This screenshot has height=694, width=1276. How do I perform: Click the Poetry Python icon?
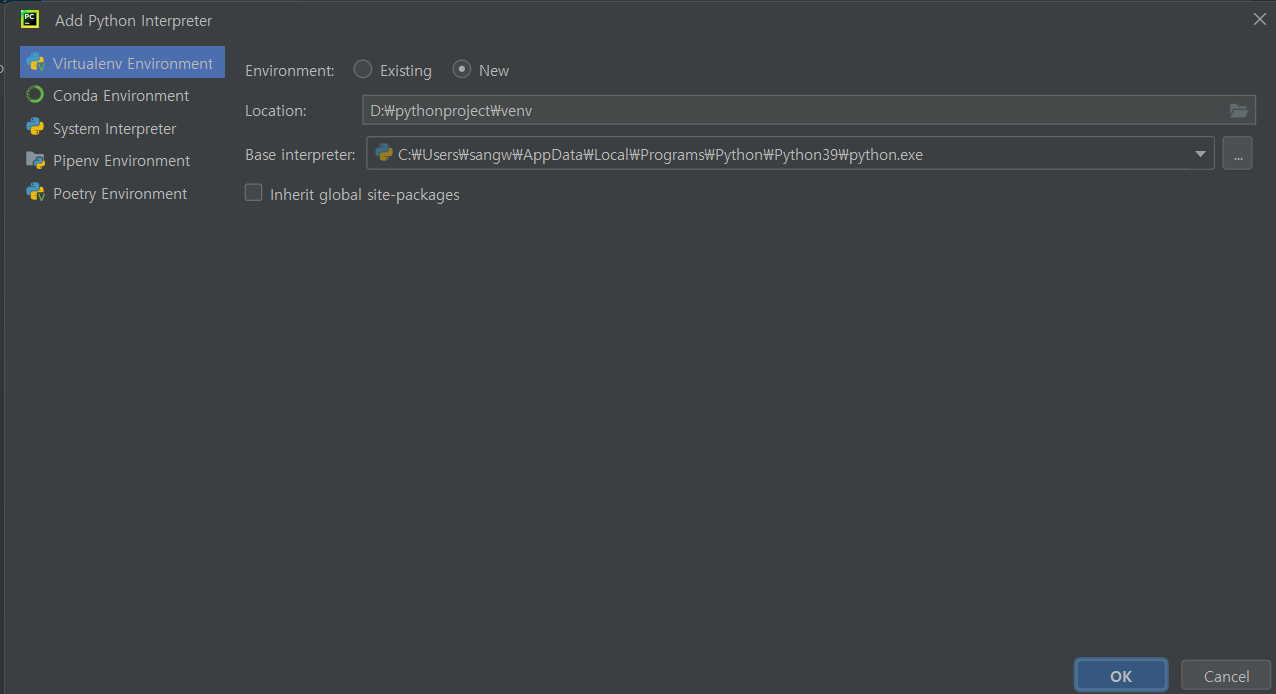(x=35, y=193)
